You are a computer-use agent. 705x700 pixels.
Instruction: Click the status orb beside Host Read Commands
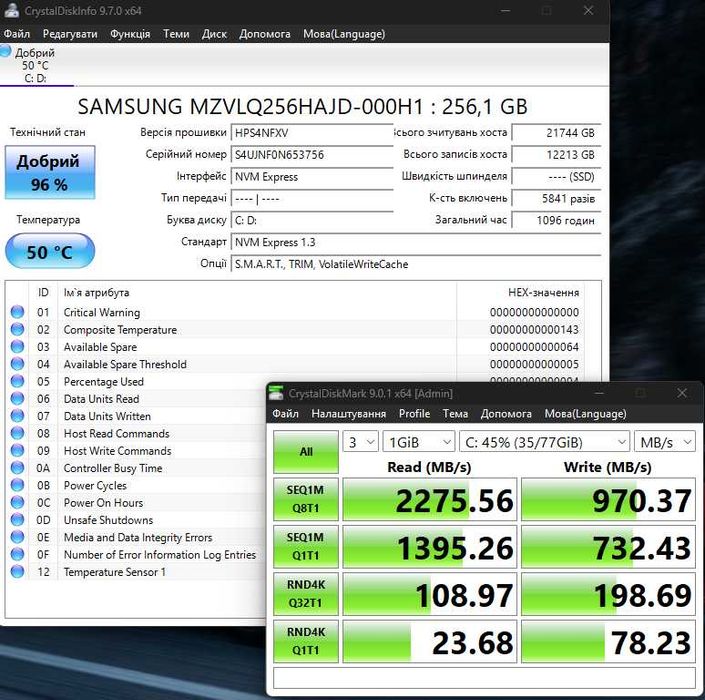17,433
